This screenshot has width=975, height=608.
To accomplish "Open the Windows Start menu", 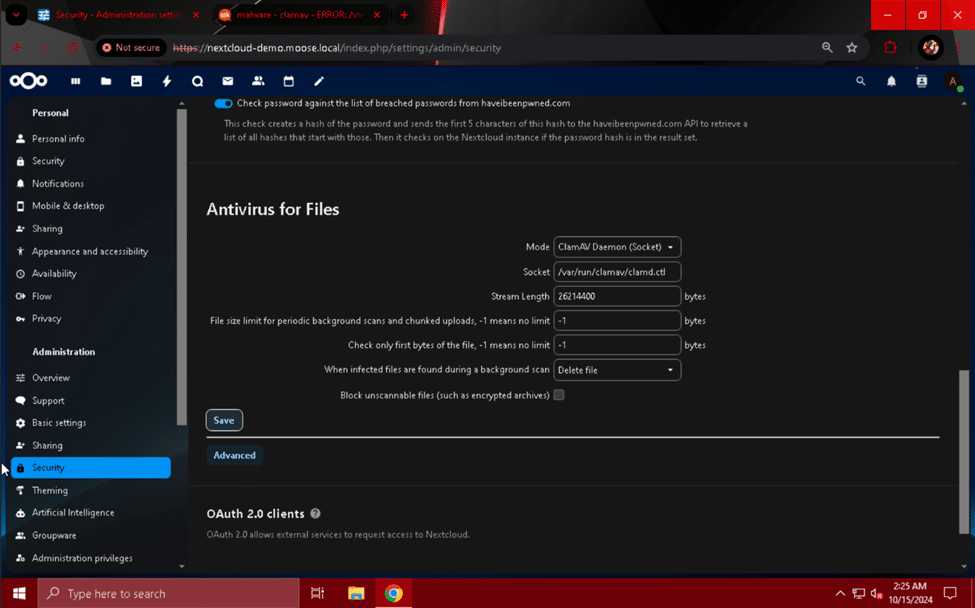I will (19, 593).
